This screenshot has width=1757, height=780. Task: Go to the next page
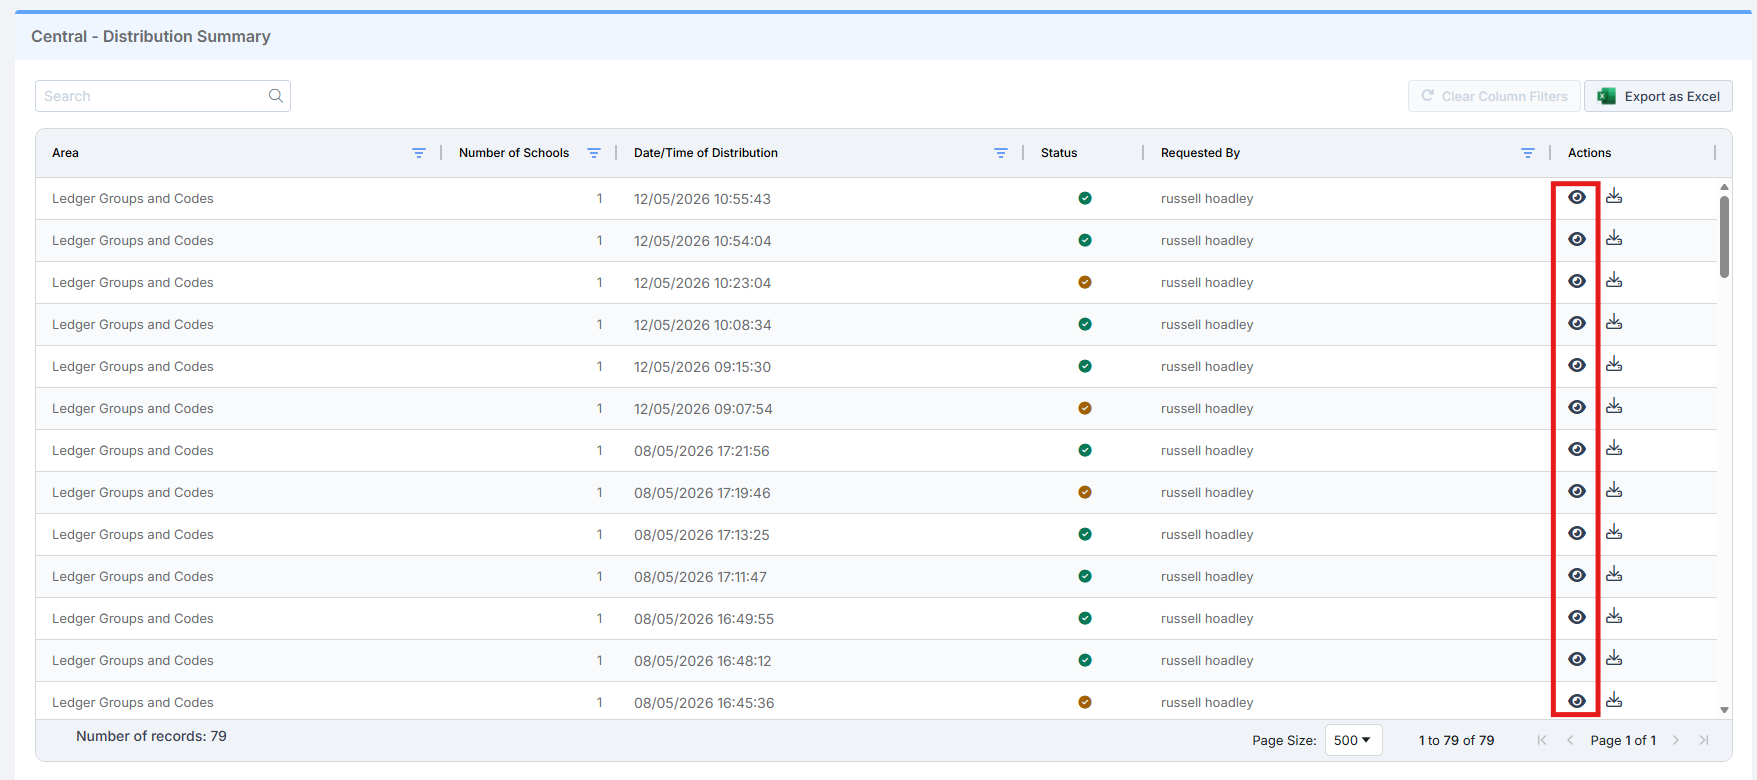tap(1676, 740)
